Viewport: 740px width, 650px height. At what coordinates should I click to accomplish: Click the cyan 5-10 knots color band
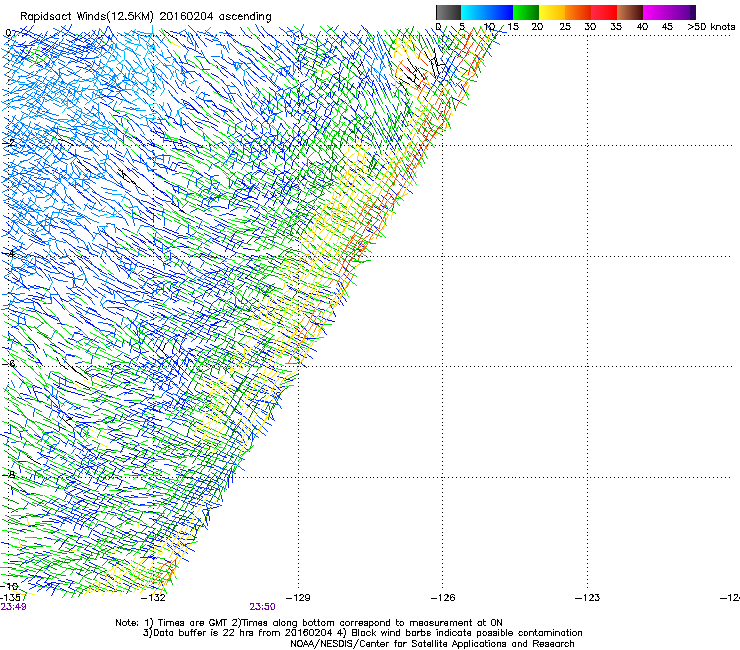[474, 12]
